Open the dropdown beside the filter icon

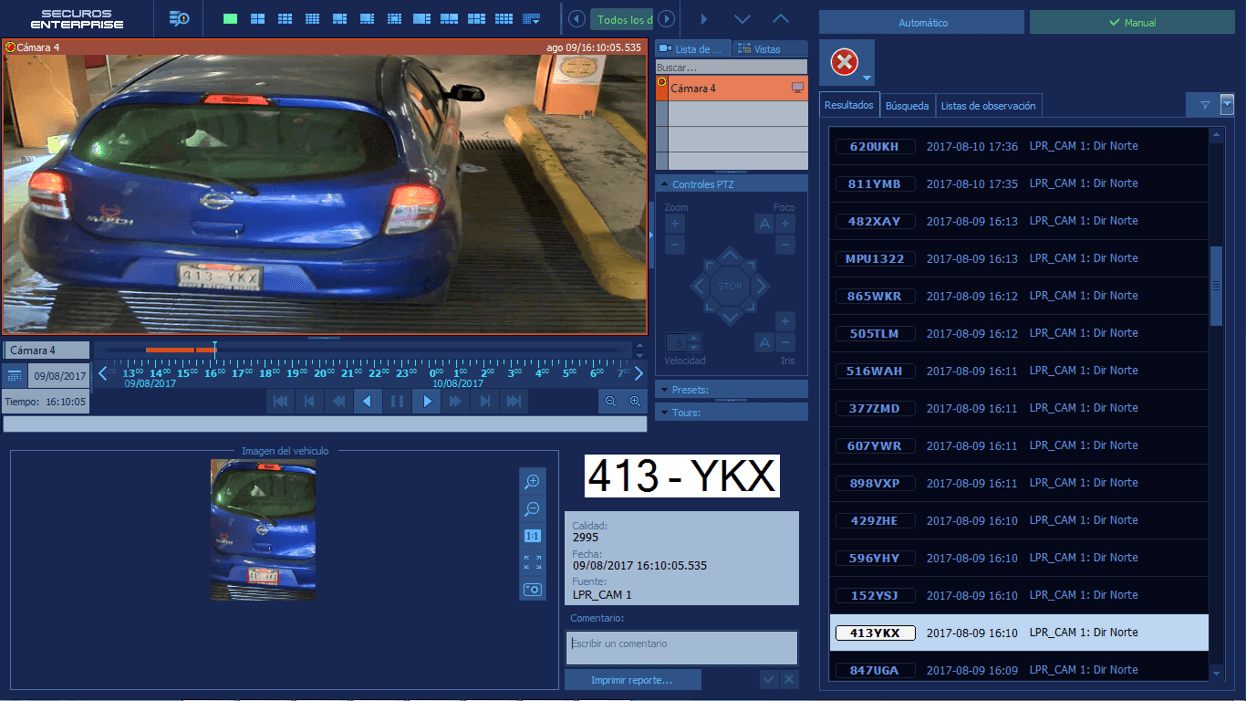1227,105
